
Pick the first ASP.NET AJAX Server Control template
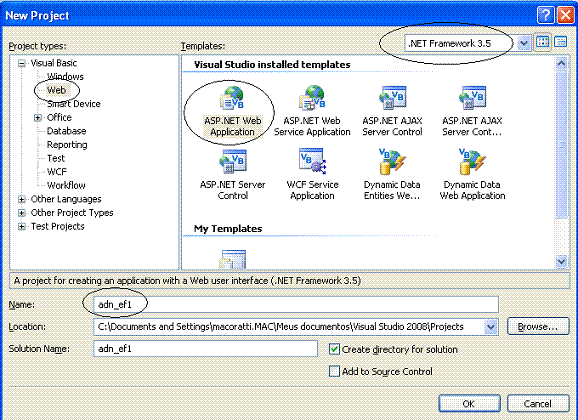coord(392,112)
